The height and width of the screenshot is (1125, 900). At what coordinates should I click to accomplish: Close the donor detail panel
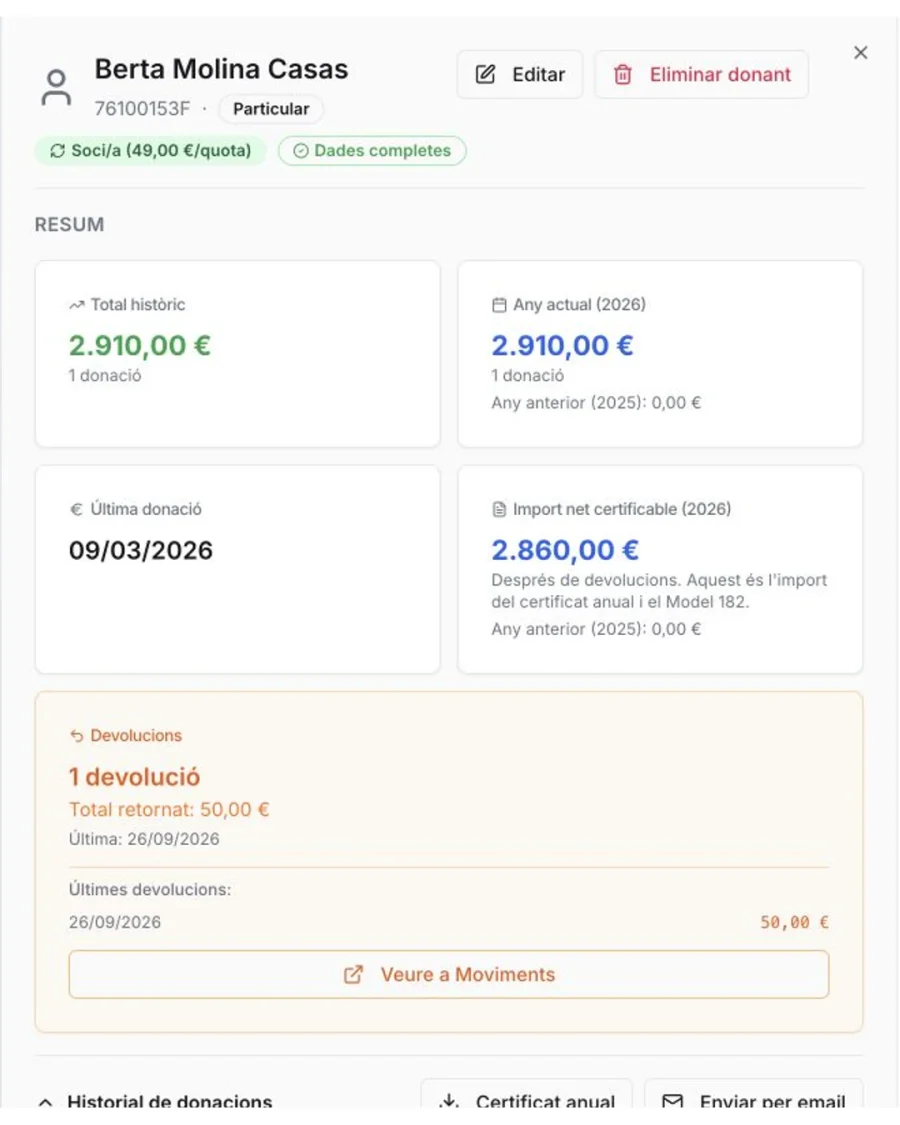pyautogui.click(x=860, y=52)
